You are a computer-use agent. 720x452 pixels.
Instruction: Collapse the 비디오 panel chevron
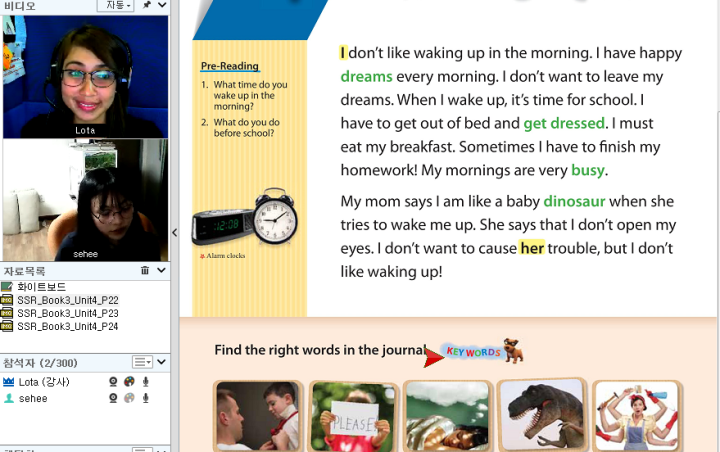[x=162, y=5]
